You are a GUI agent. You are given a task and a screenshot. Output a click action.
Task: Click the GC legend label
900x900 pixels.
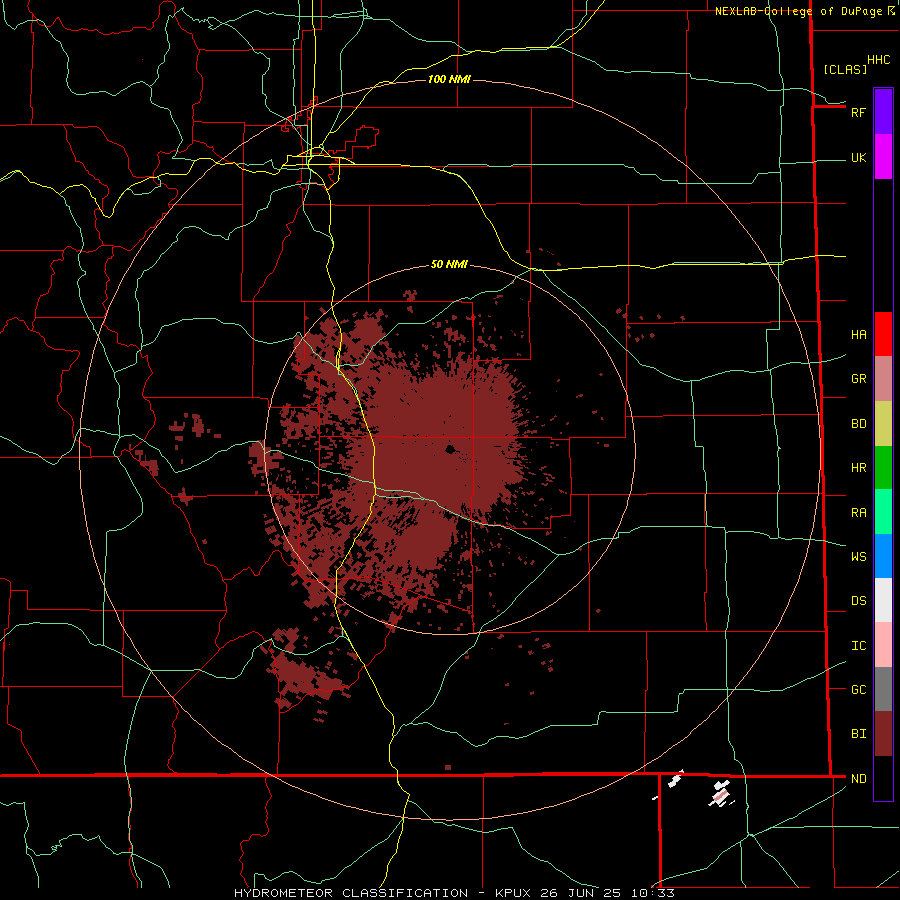(858, 689)
